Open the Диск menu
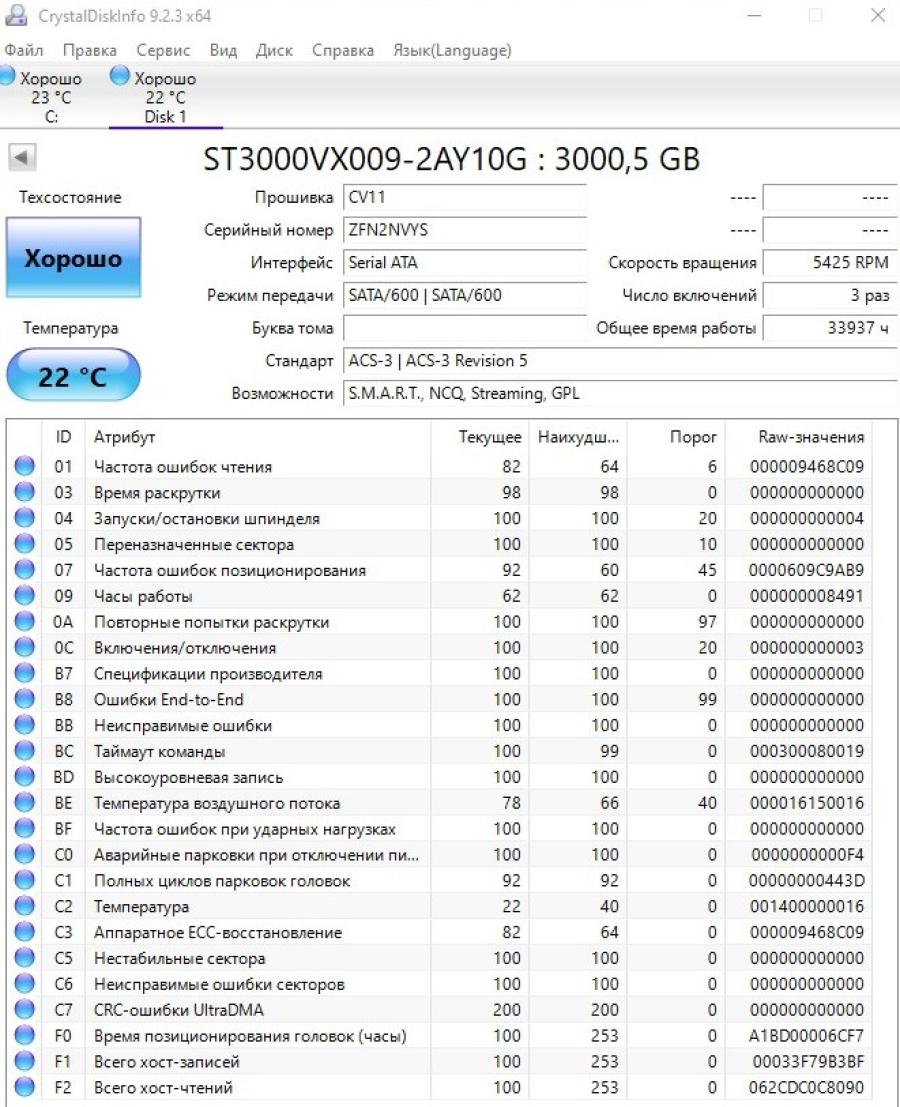 click(274, 50)
